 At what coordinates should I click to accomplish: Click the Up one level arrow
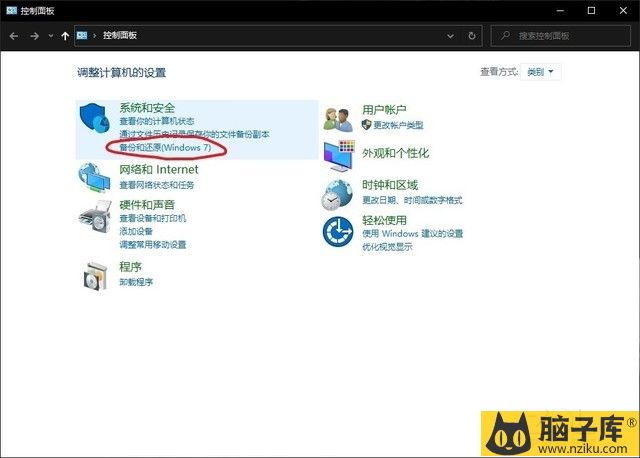[65, 36]
